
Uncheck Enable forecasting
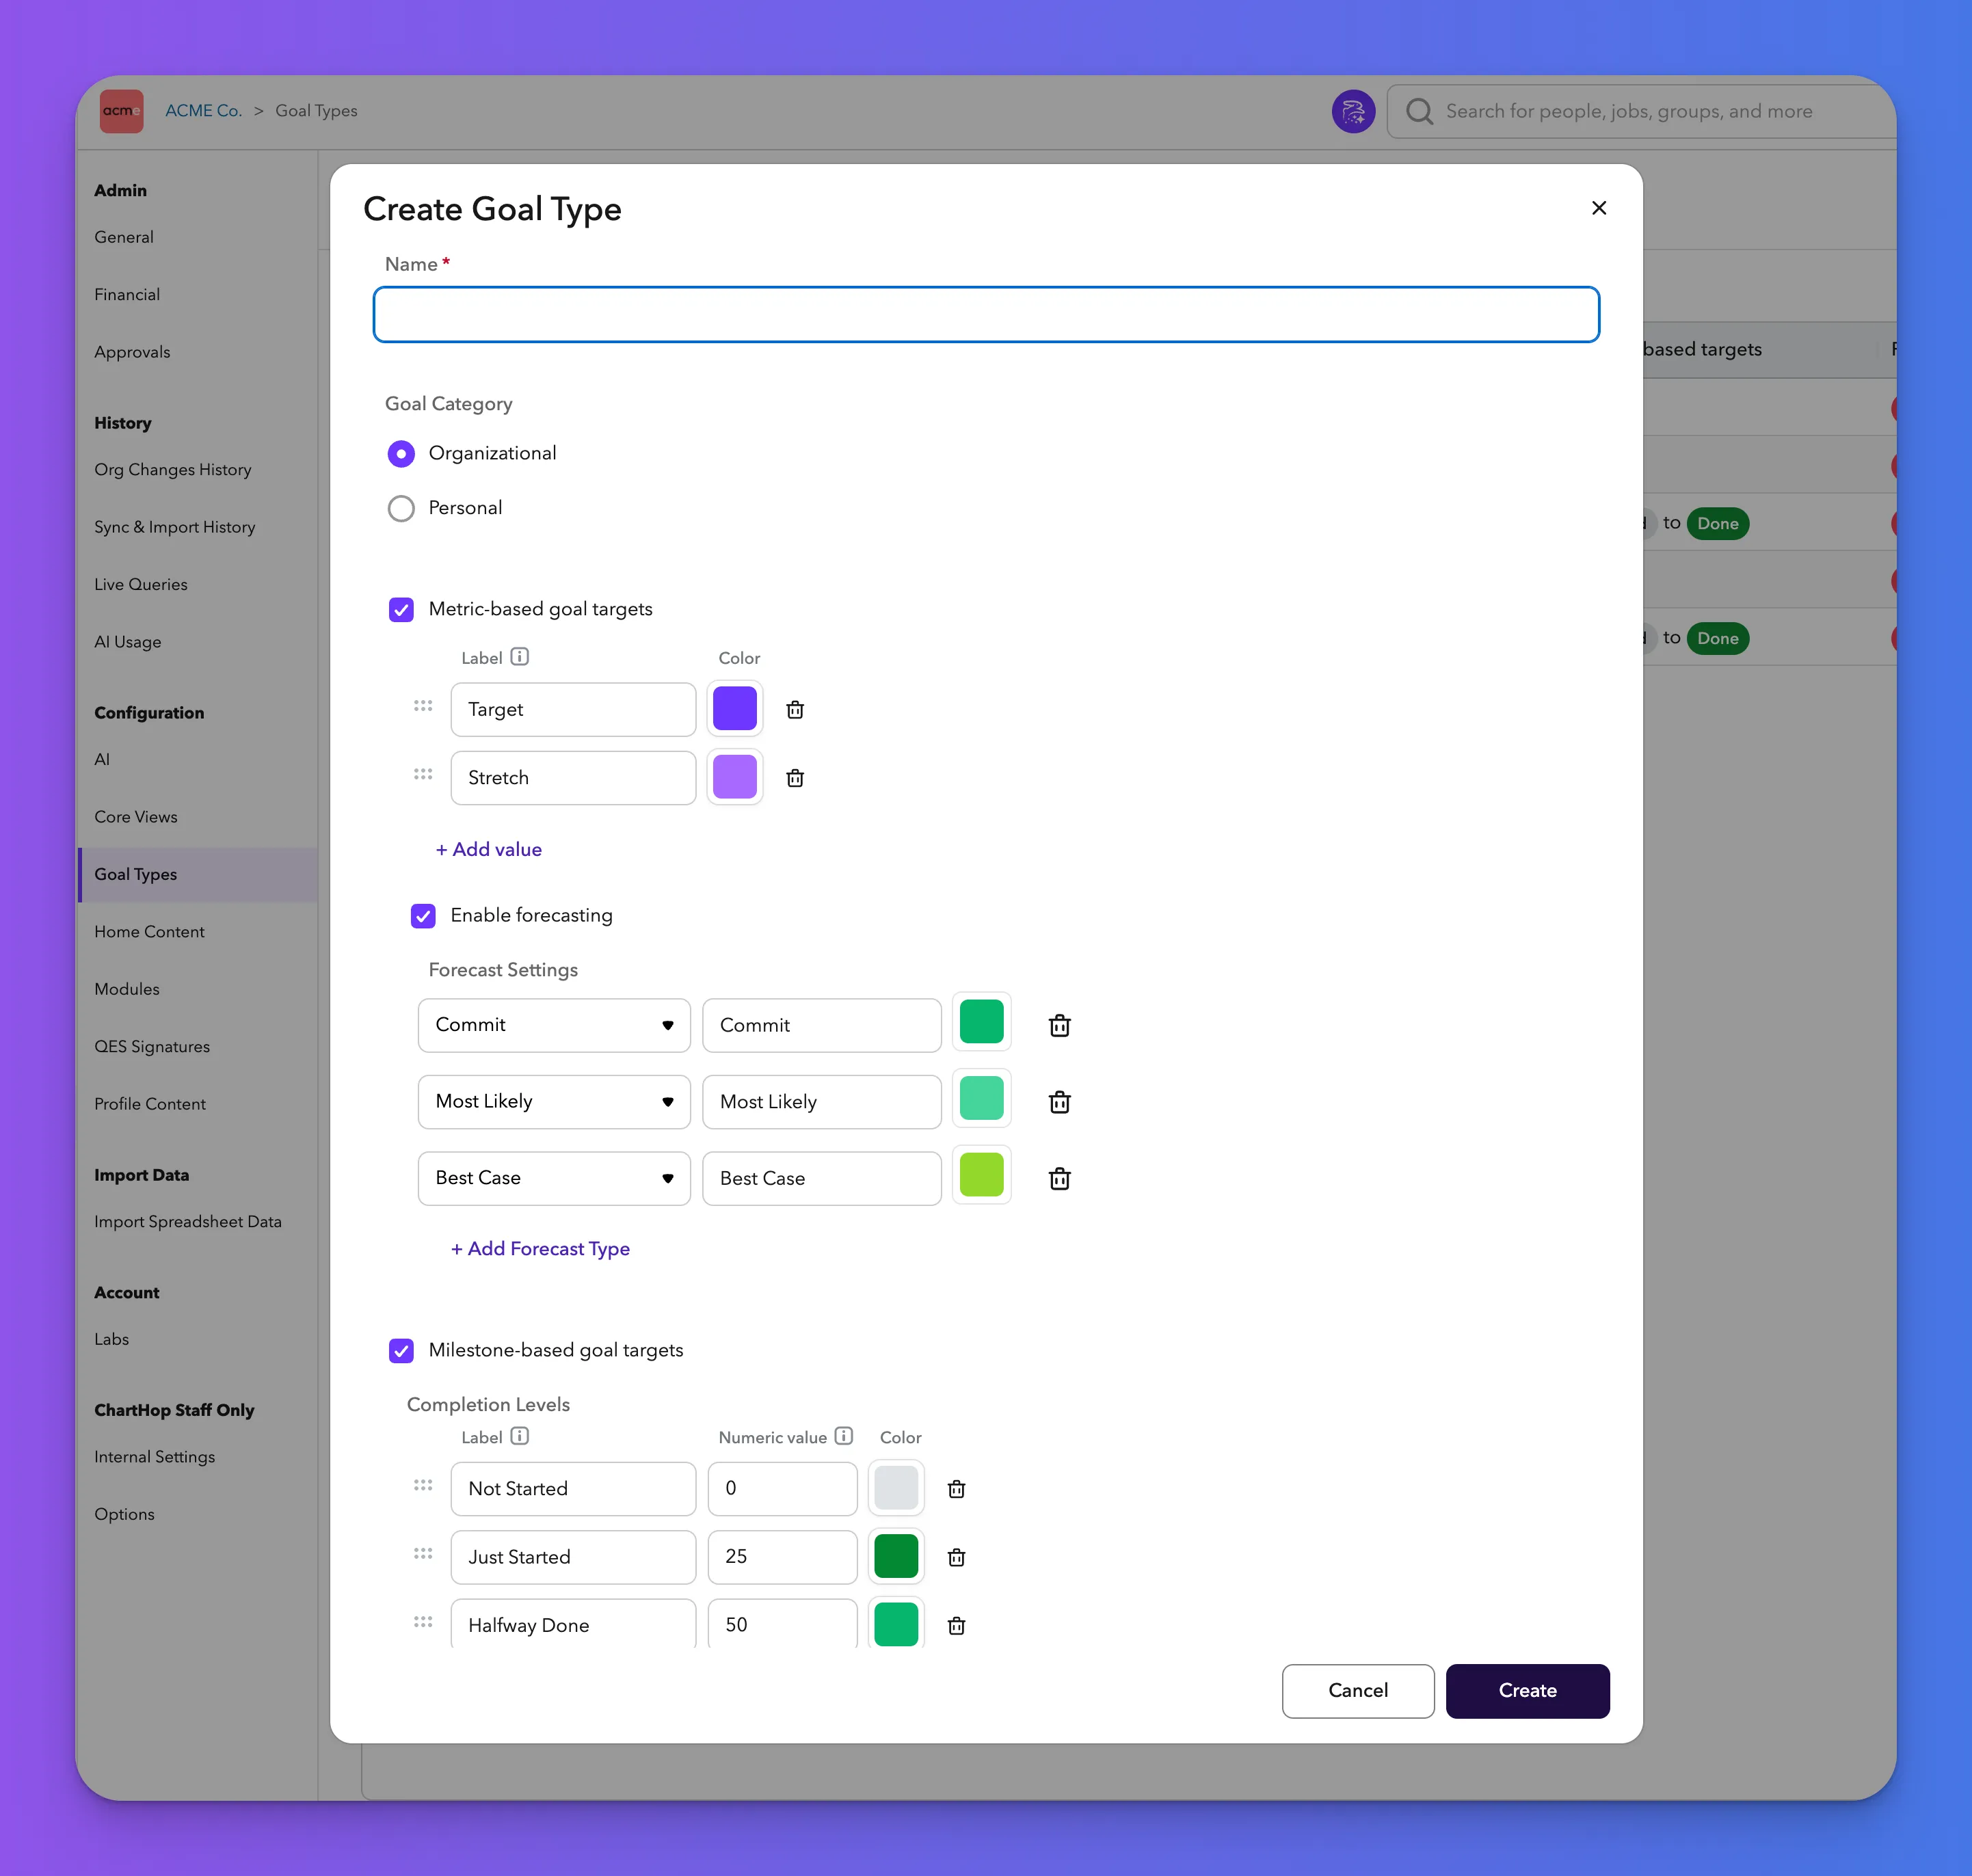pos(423,916)
